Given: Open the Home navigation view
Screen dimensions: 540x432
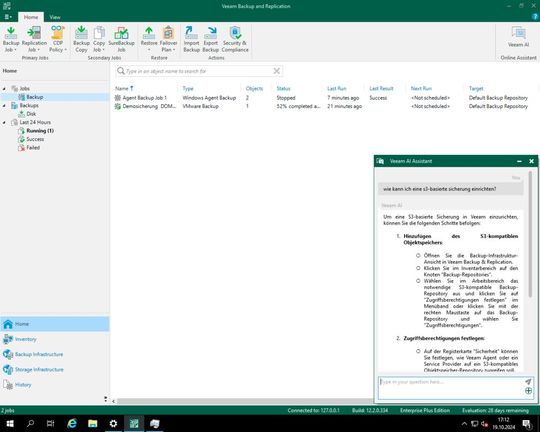Looking at the screenshot, I should (x=55, y=324).
